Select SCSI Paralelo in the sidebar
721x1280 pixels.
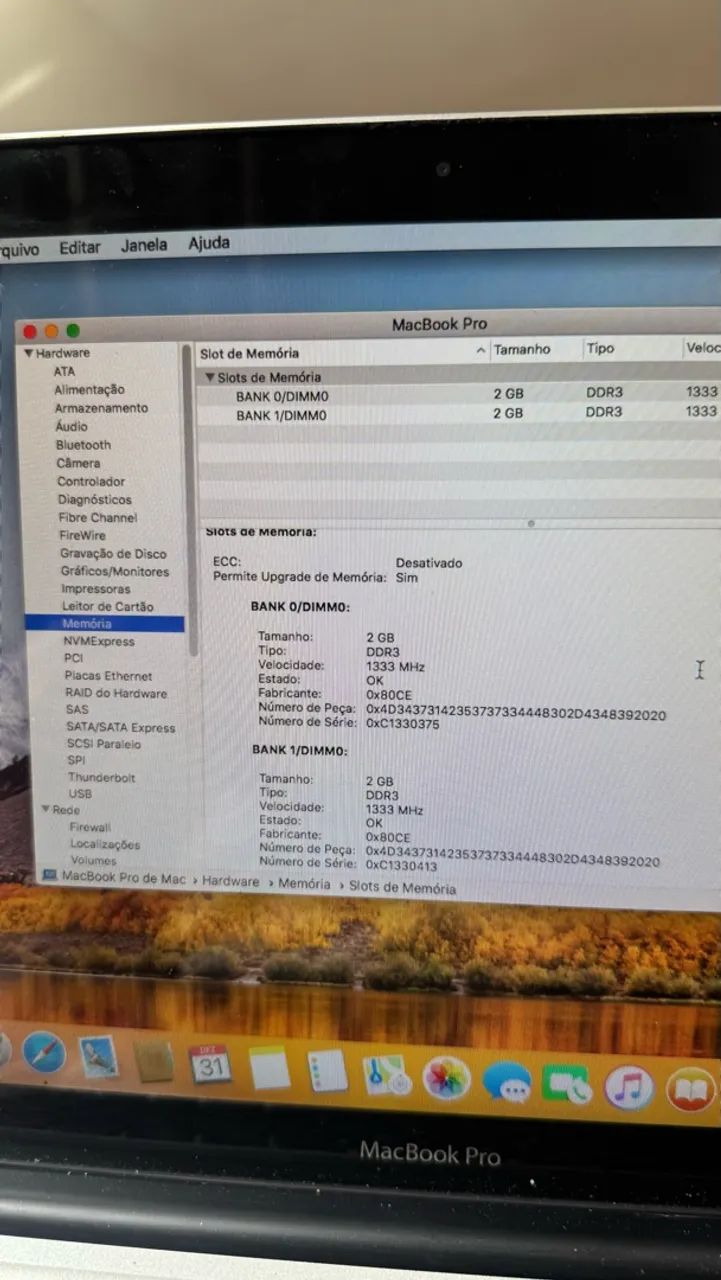click(x=104, y=744)
